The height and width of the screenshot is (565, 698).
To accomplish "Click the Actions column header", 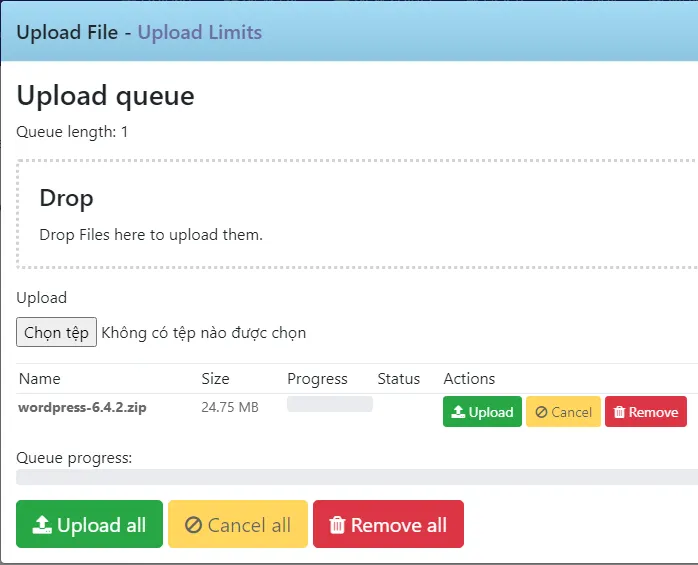I will pyautogui.click(x=469, y=379).
